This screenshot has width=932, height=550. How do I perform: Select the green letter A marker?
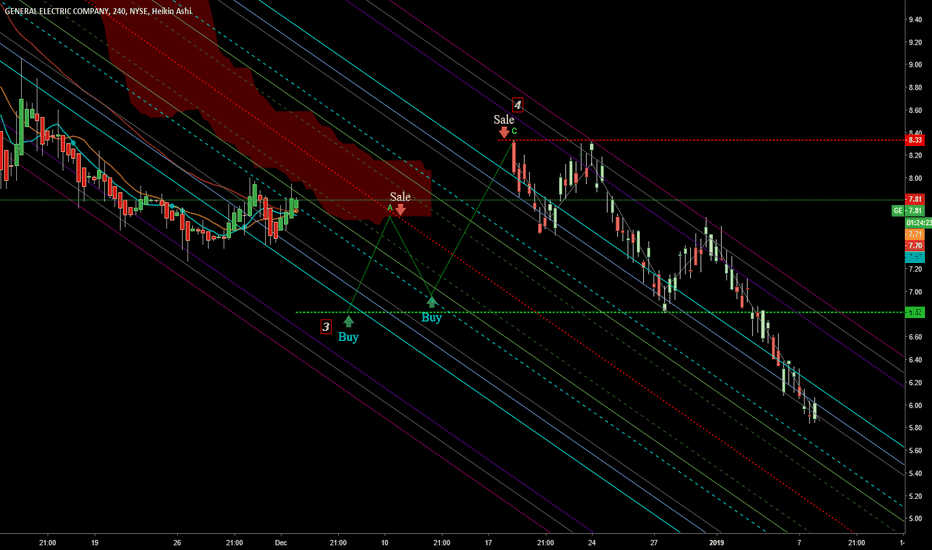click(x=390, y=208)
